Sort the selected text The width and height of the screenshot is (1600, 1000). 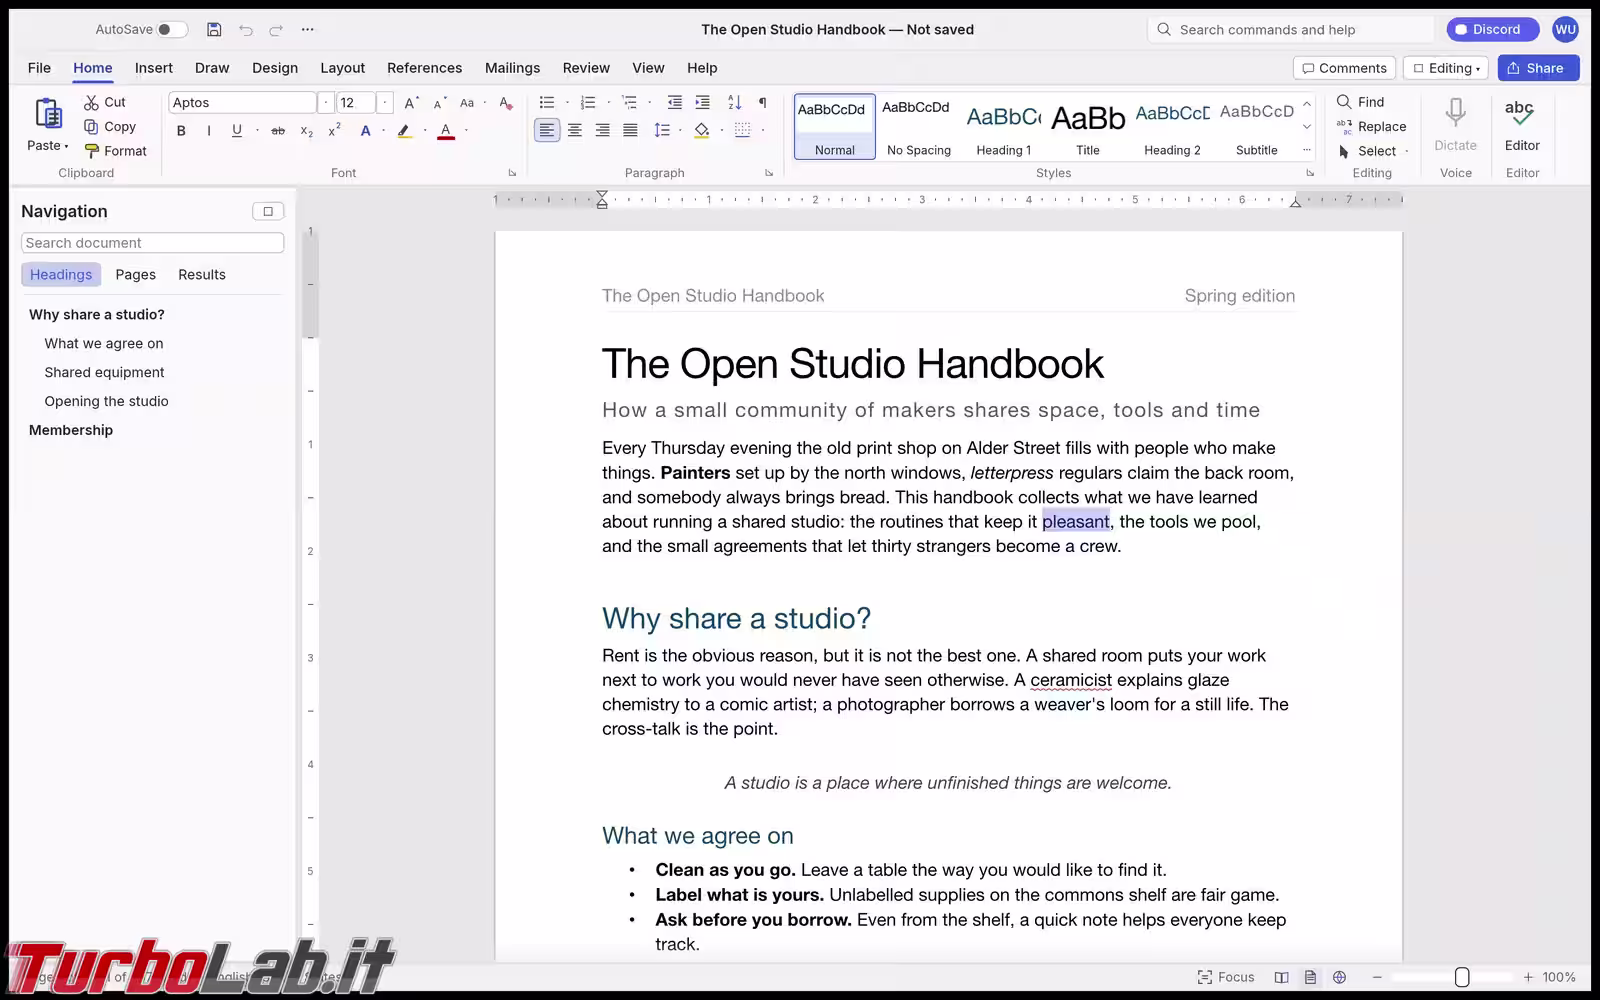click(x=735, y=102)
